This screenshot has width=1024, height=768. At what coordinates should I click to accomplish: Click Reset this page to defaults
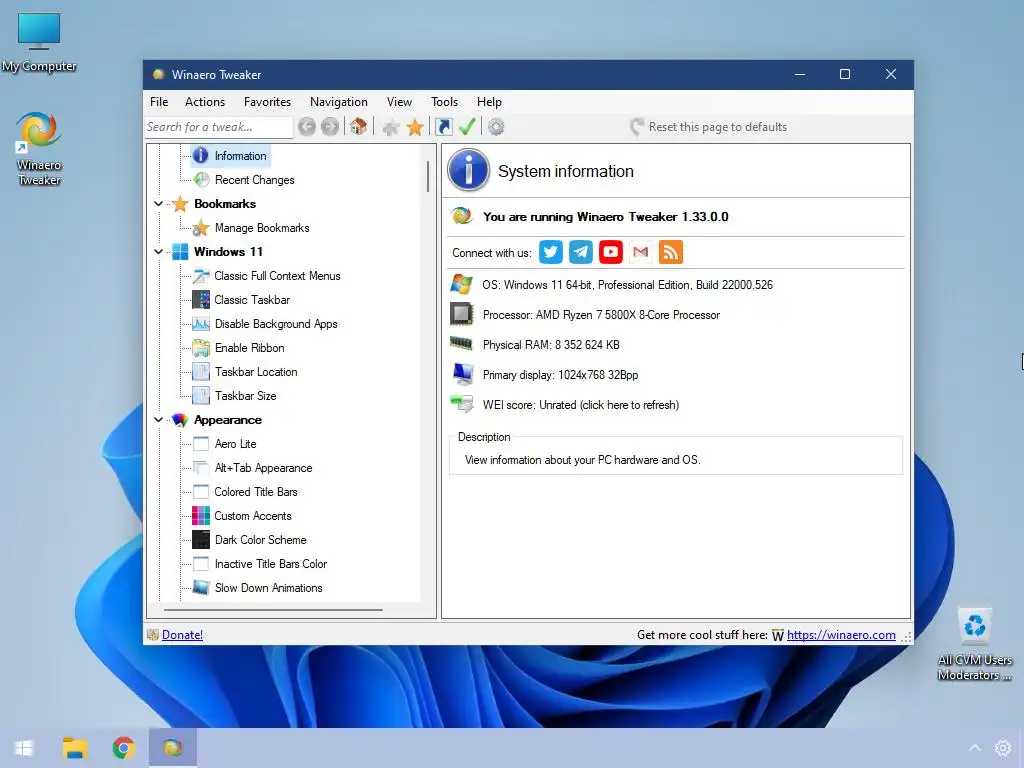(x=709, y=127)
